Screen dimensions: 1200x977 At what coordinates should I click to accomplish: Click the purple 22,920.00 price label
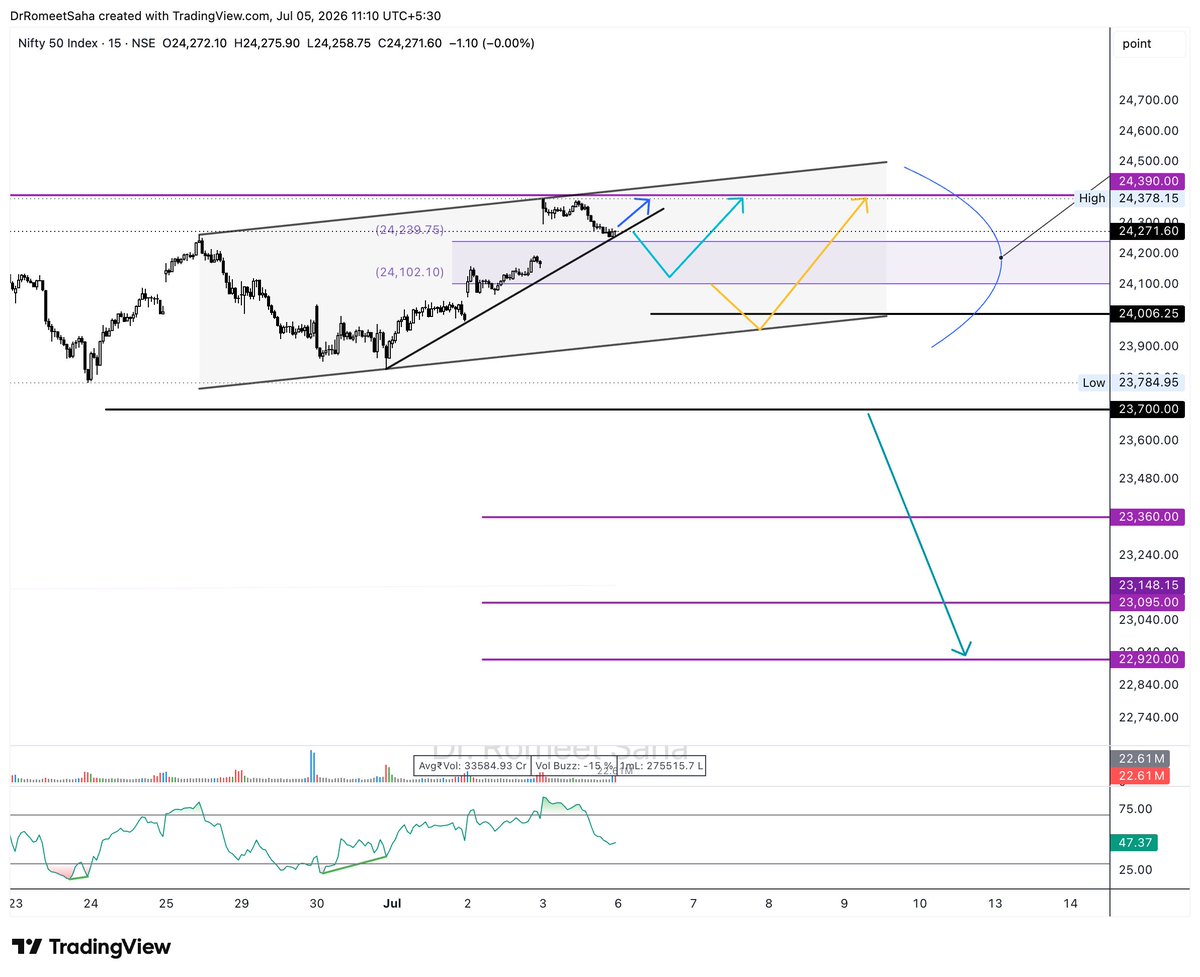[1148, 659]
